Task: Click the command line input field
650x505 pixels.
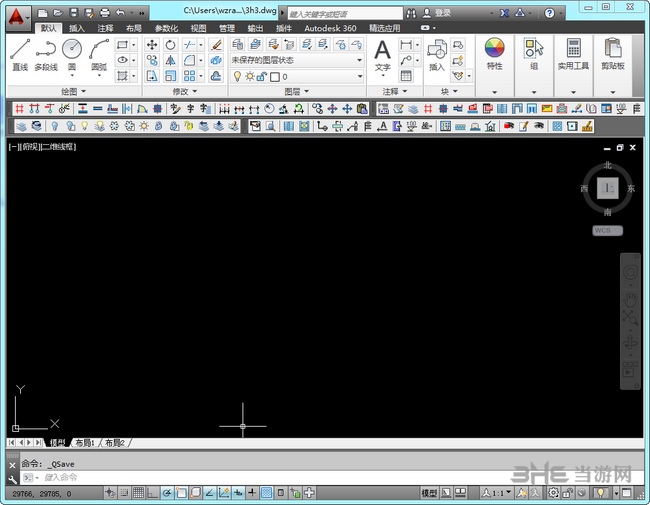Action: [200, 478]
